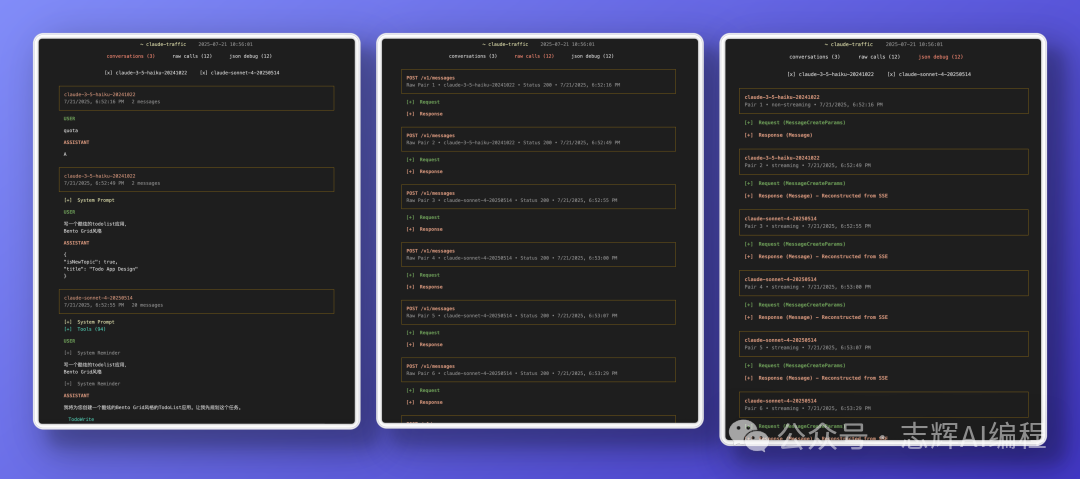This screenshot has height=479, width=1080.
Task: Expand Pair 4 Response Reconstructed from SSE
Action: coord(816,317)
